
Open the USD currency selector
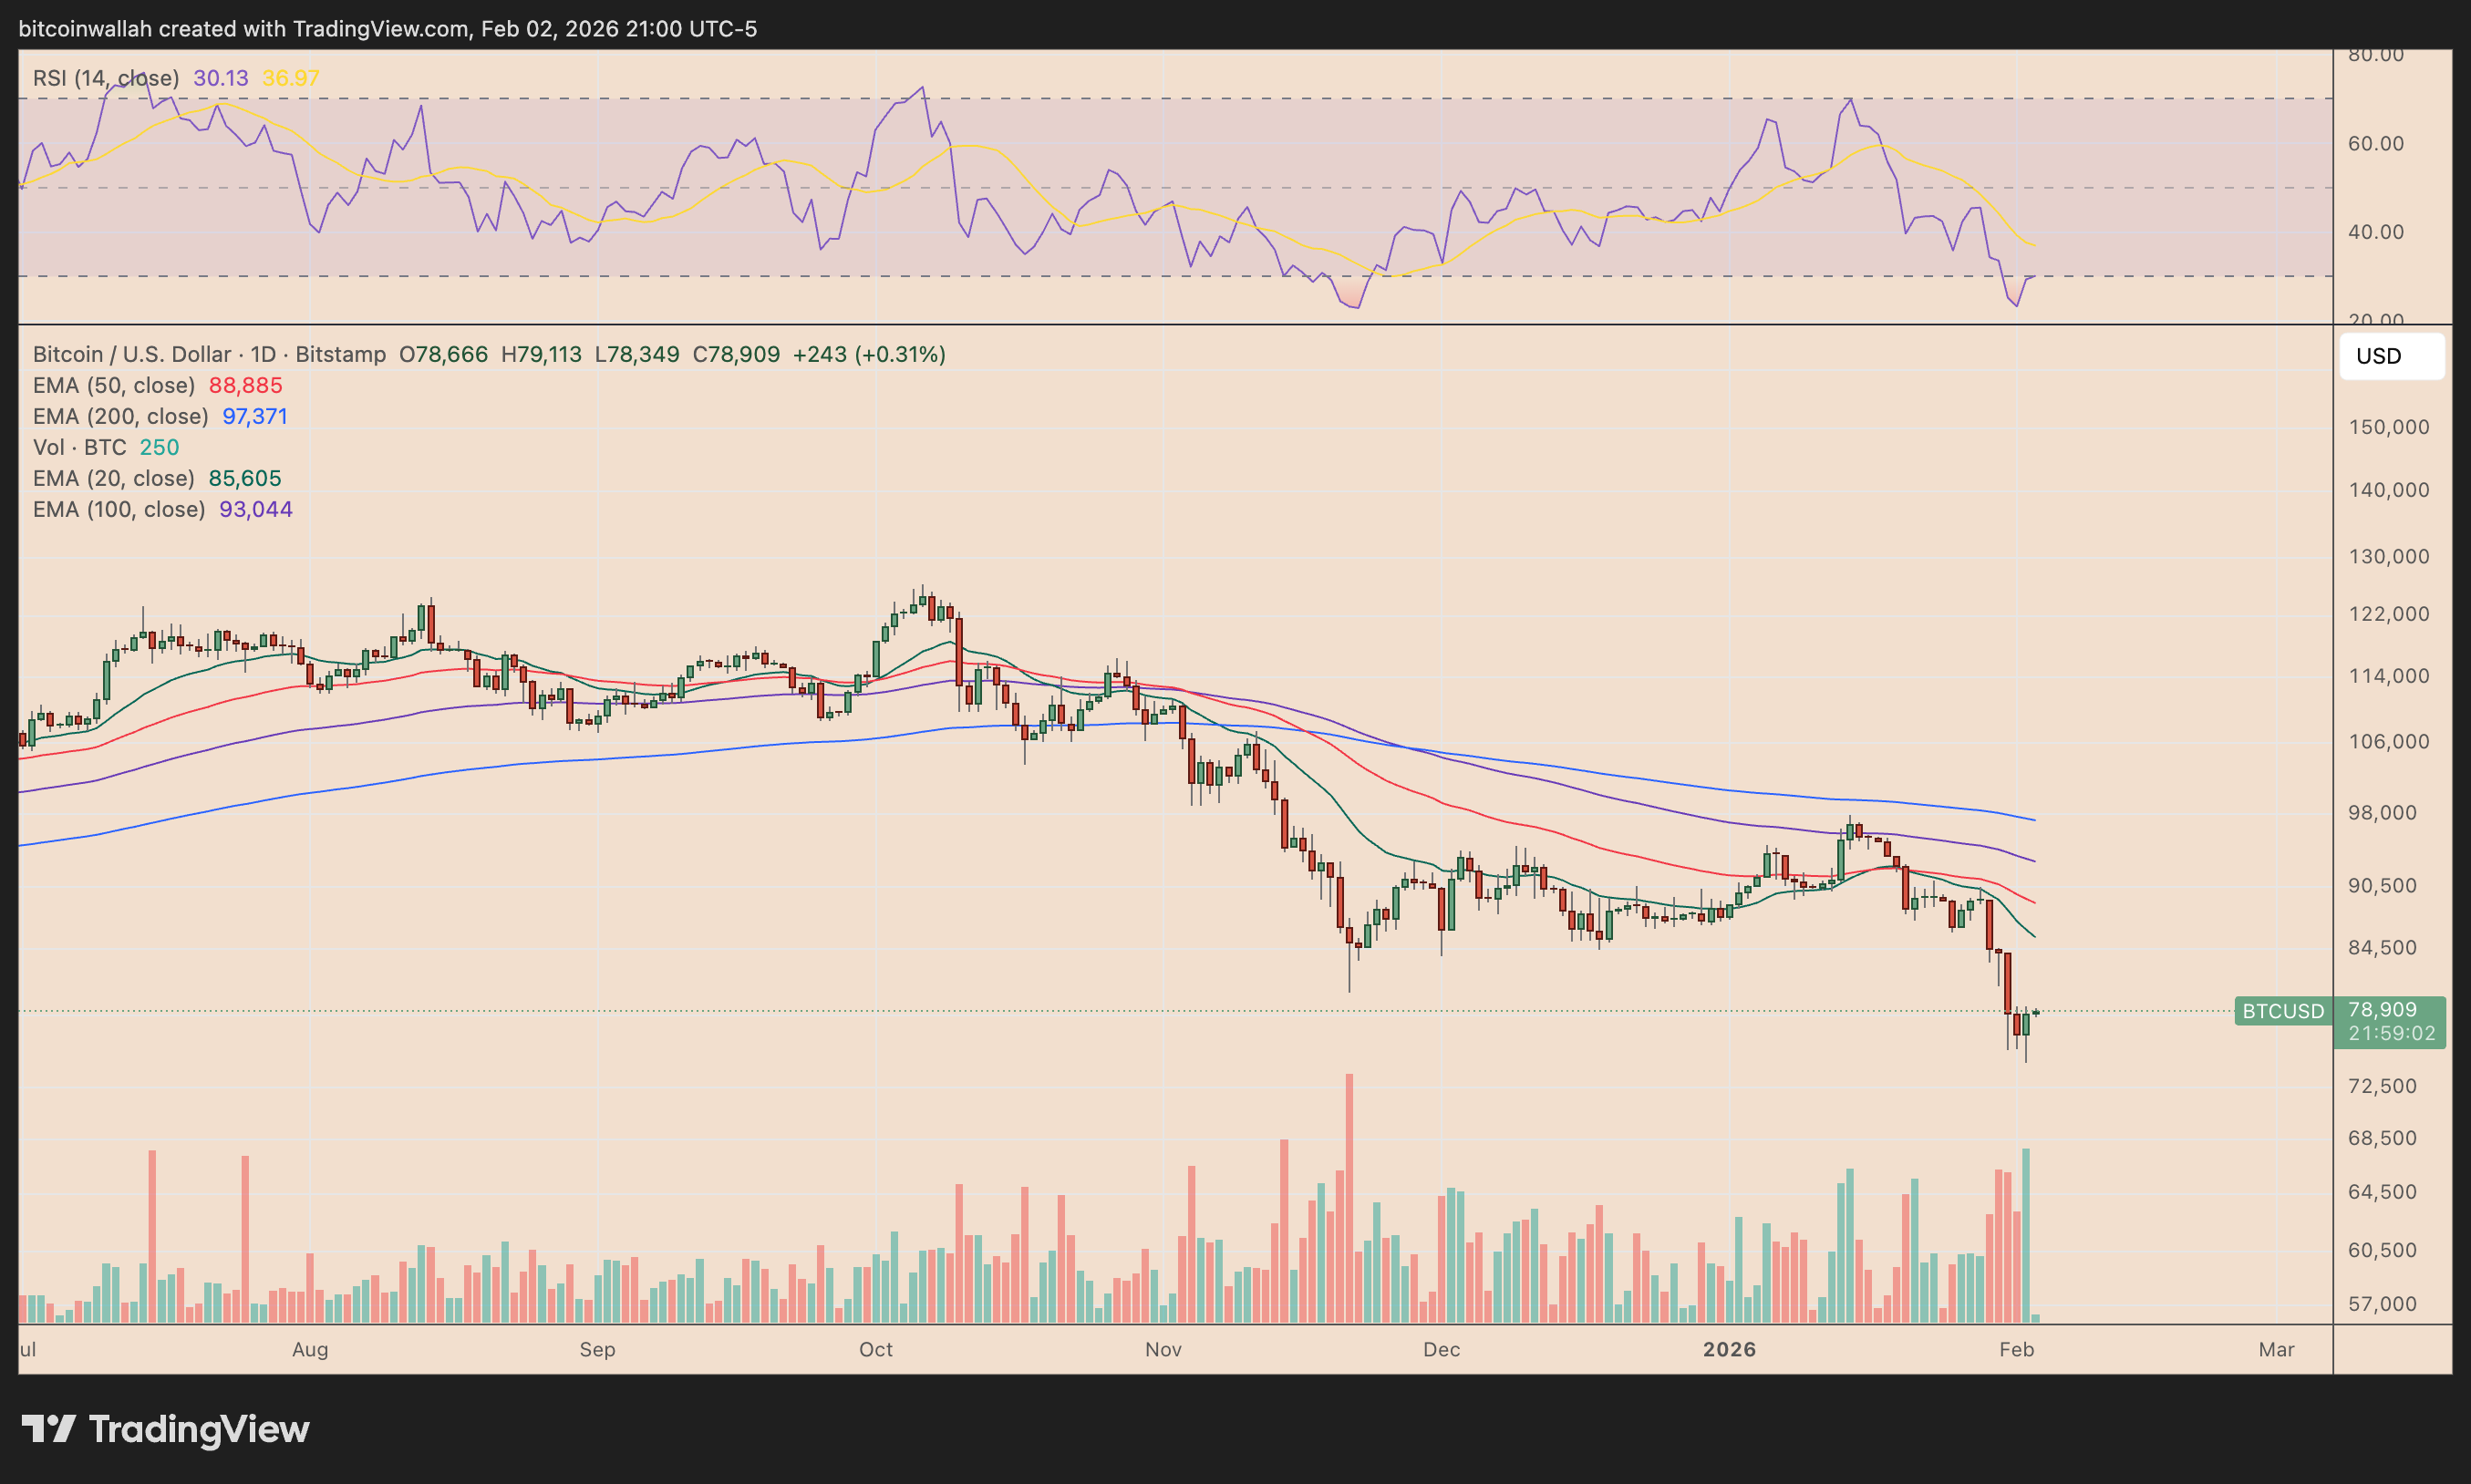(x=2392, y=356)
